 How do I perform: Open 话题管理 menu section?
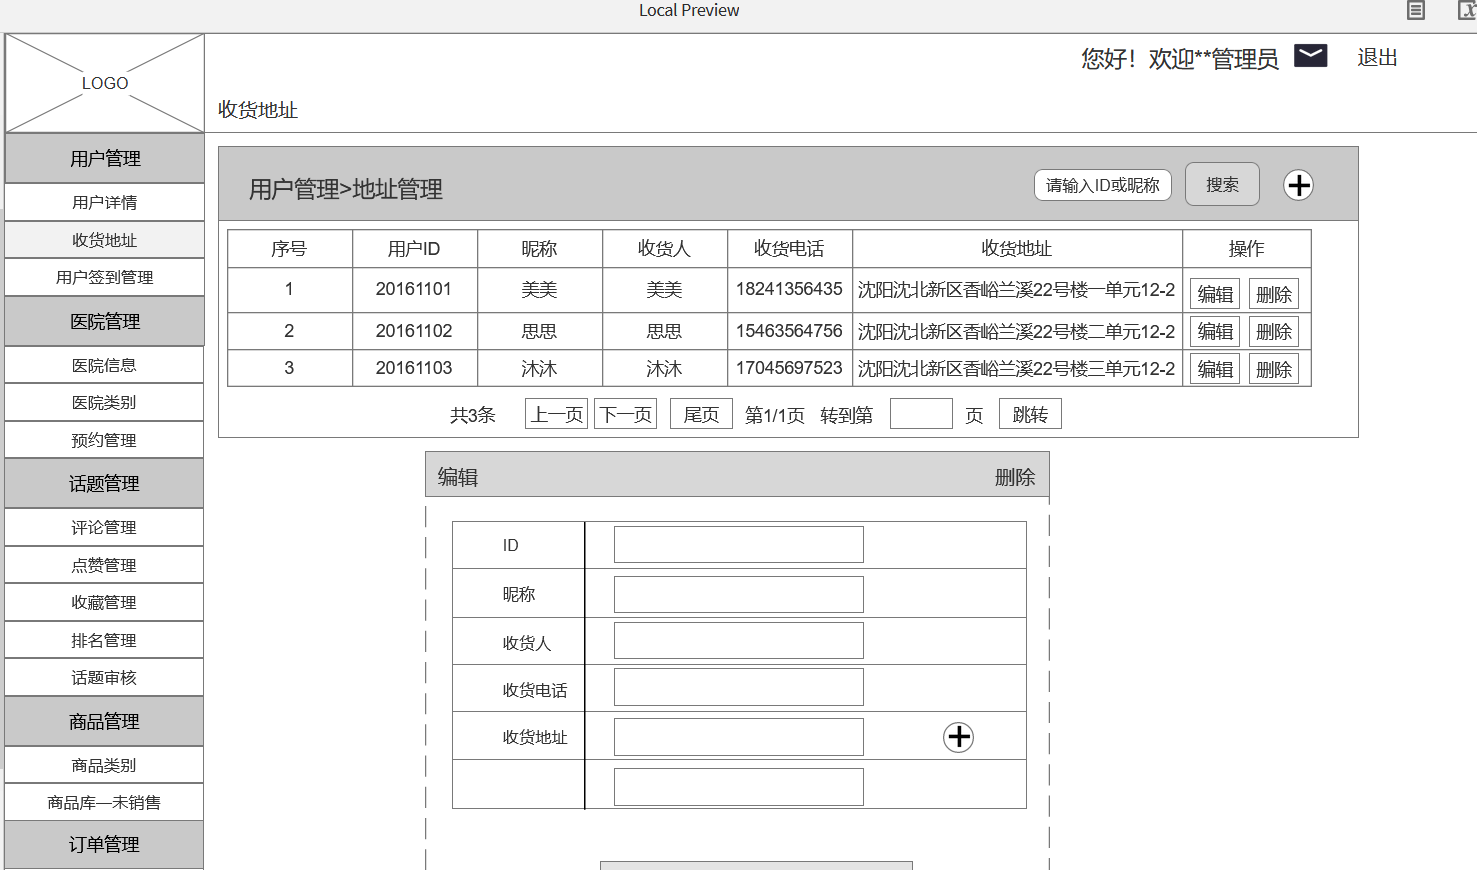point(105,483)
